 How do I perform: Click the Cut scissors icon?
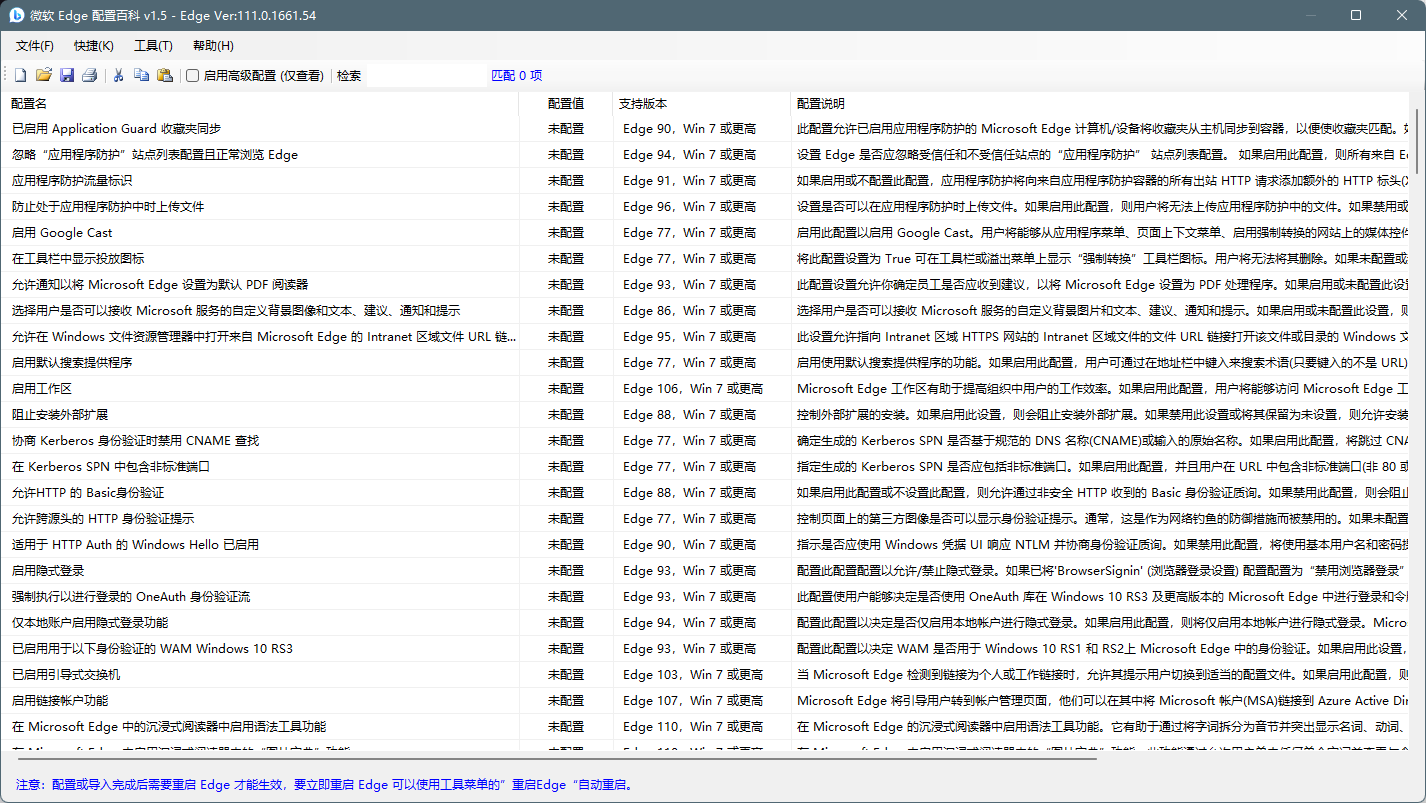tap(118, 75)
